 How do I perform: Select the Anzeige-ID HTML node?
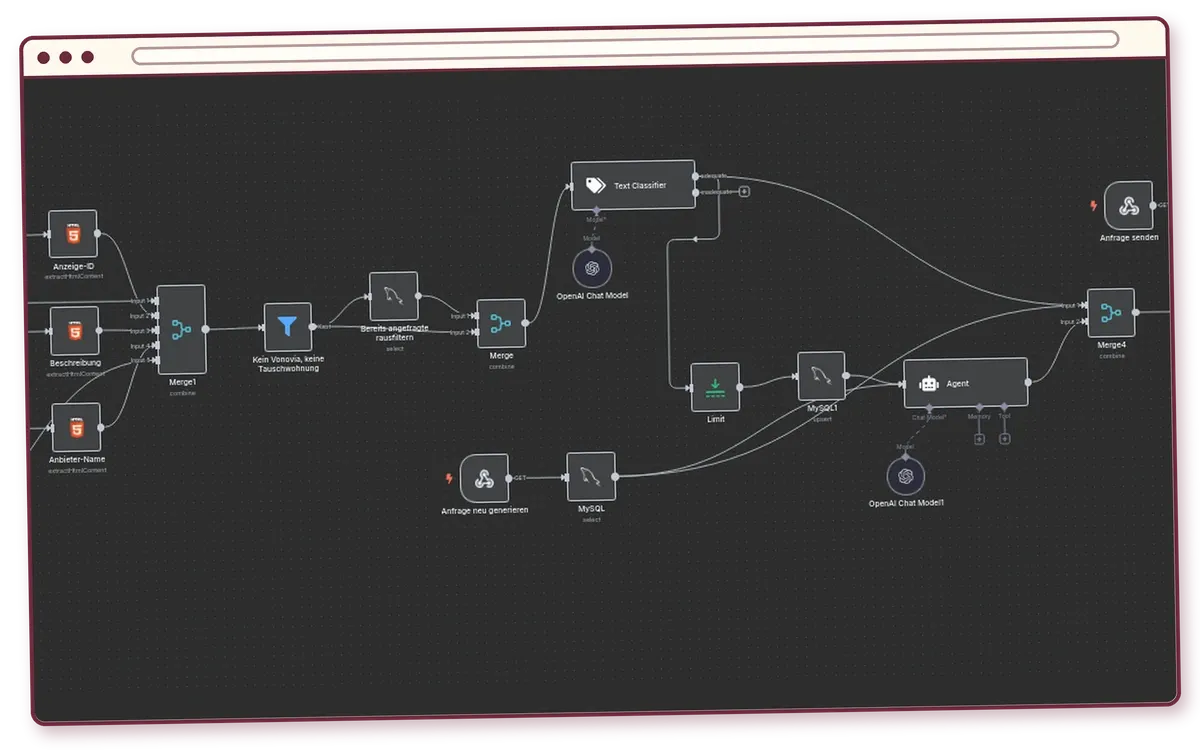pos(73,234)
